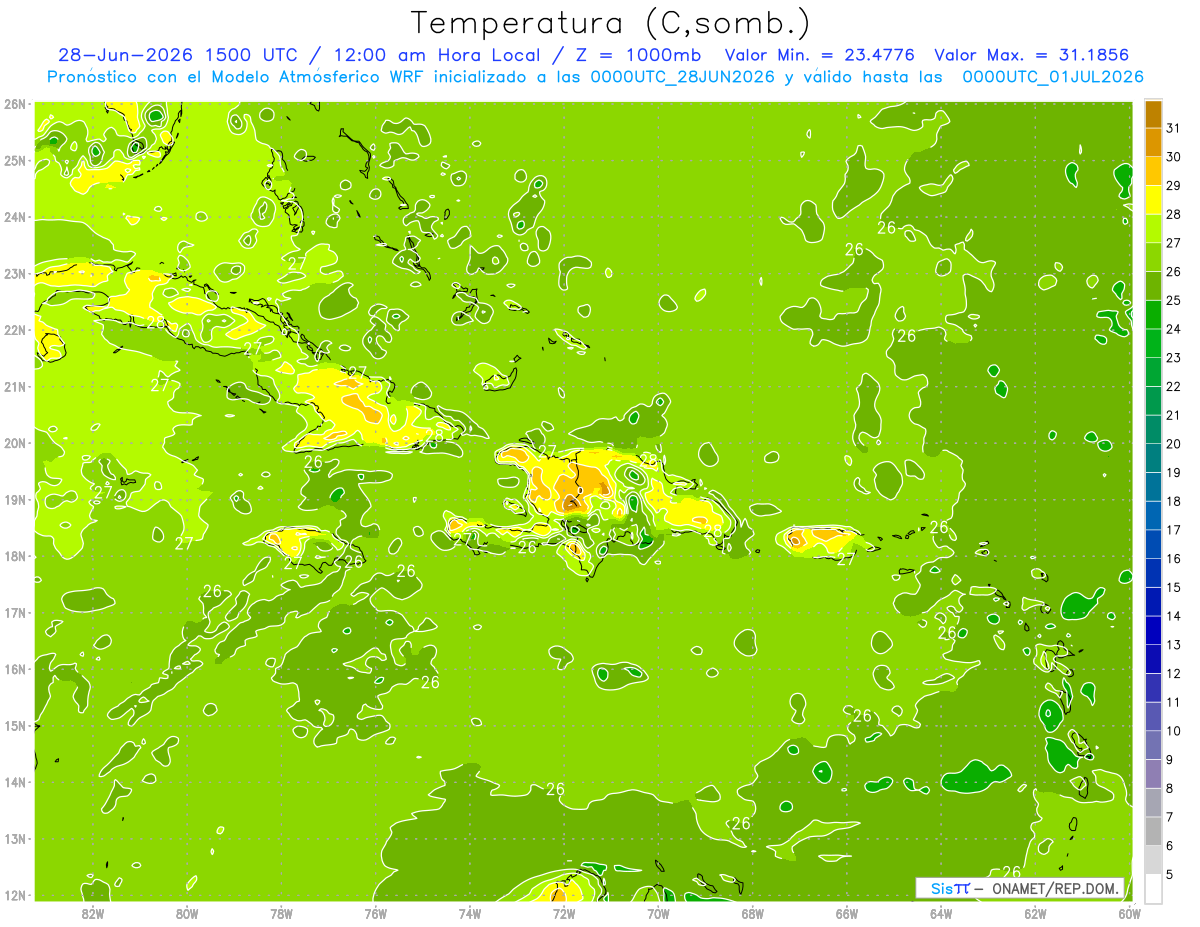This screenshot has width=1200, height=927.
Task: Select valid-until time "0000UTC_01JUL2026" in the forecast line
Action: coord(1053,77)
